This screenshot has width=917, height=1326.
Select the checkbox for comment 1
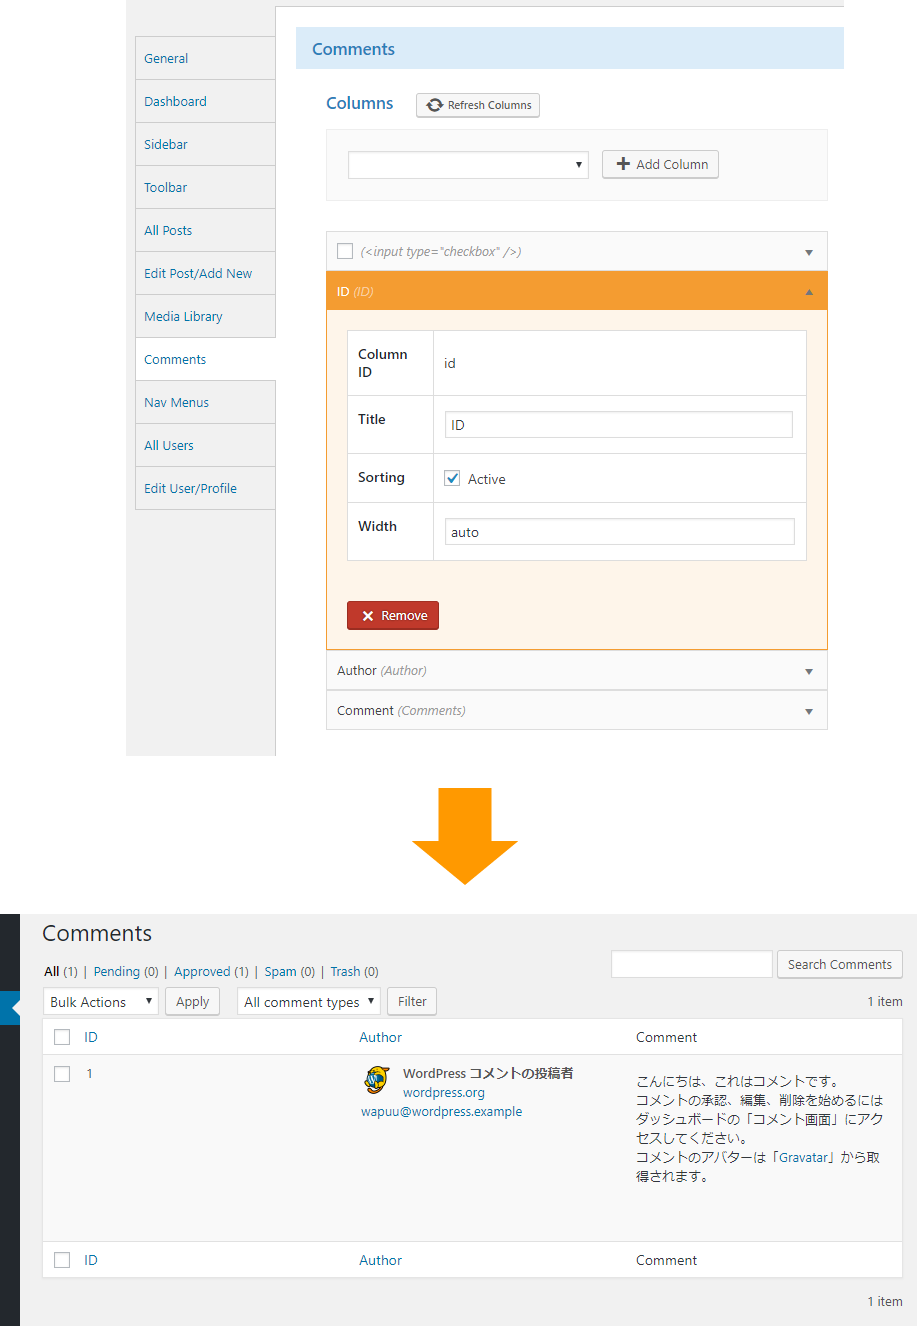(62, 1074)
